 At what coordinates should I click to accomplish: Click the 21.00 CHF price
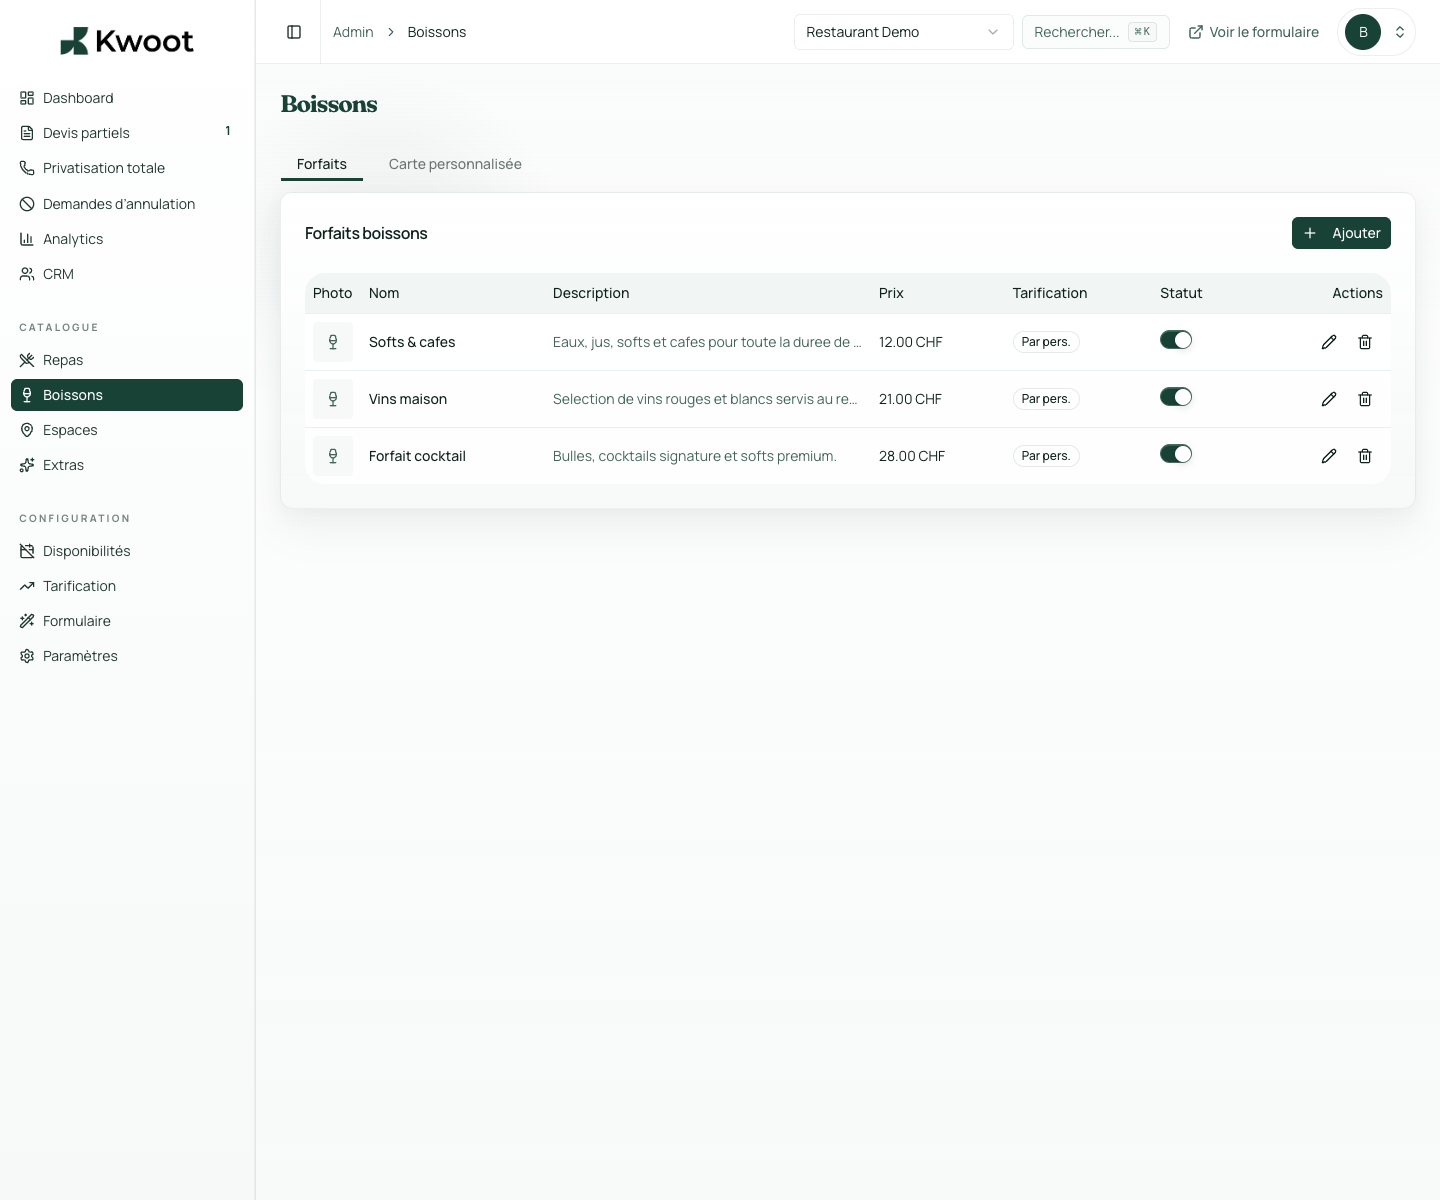pyautogui.click(x=910, y=399)
